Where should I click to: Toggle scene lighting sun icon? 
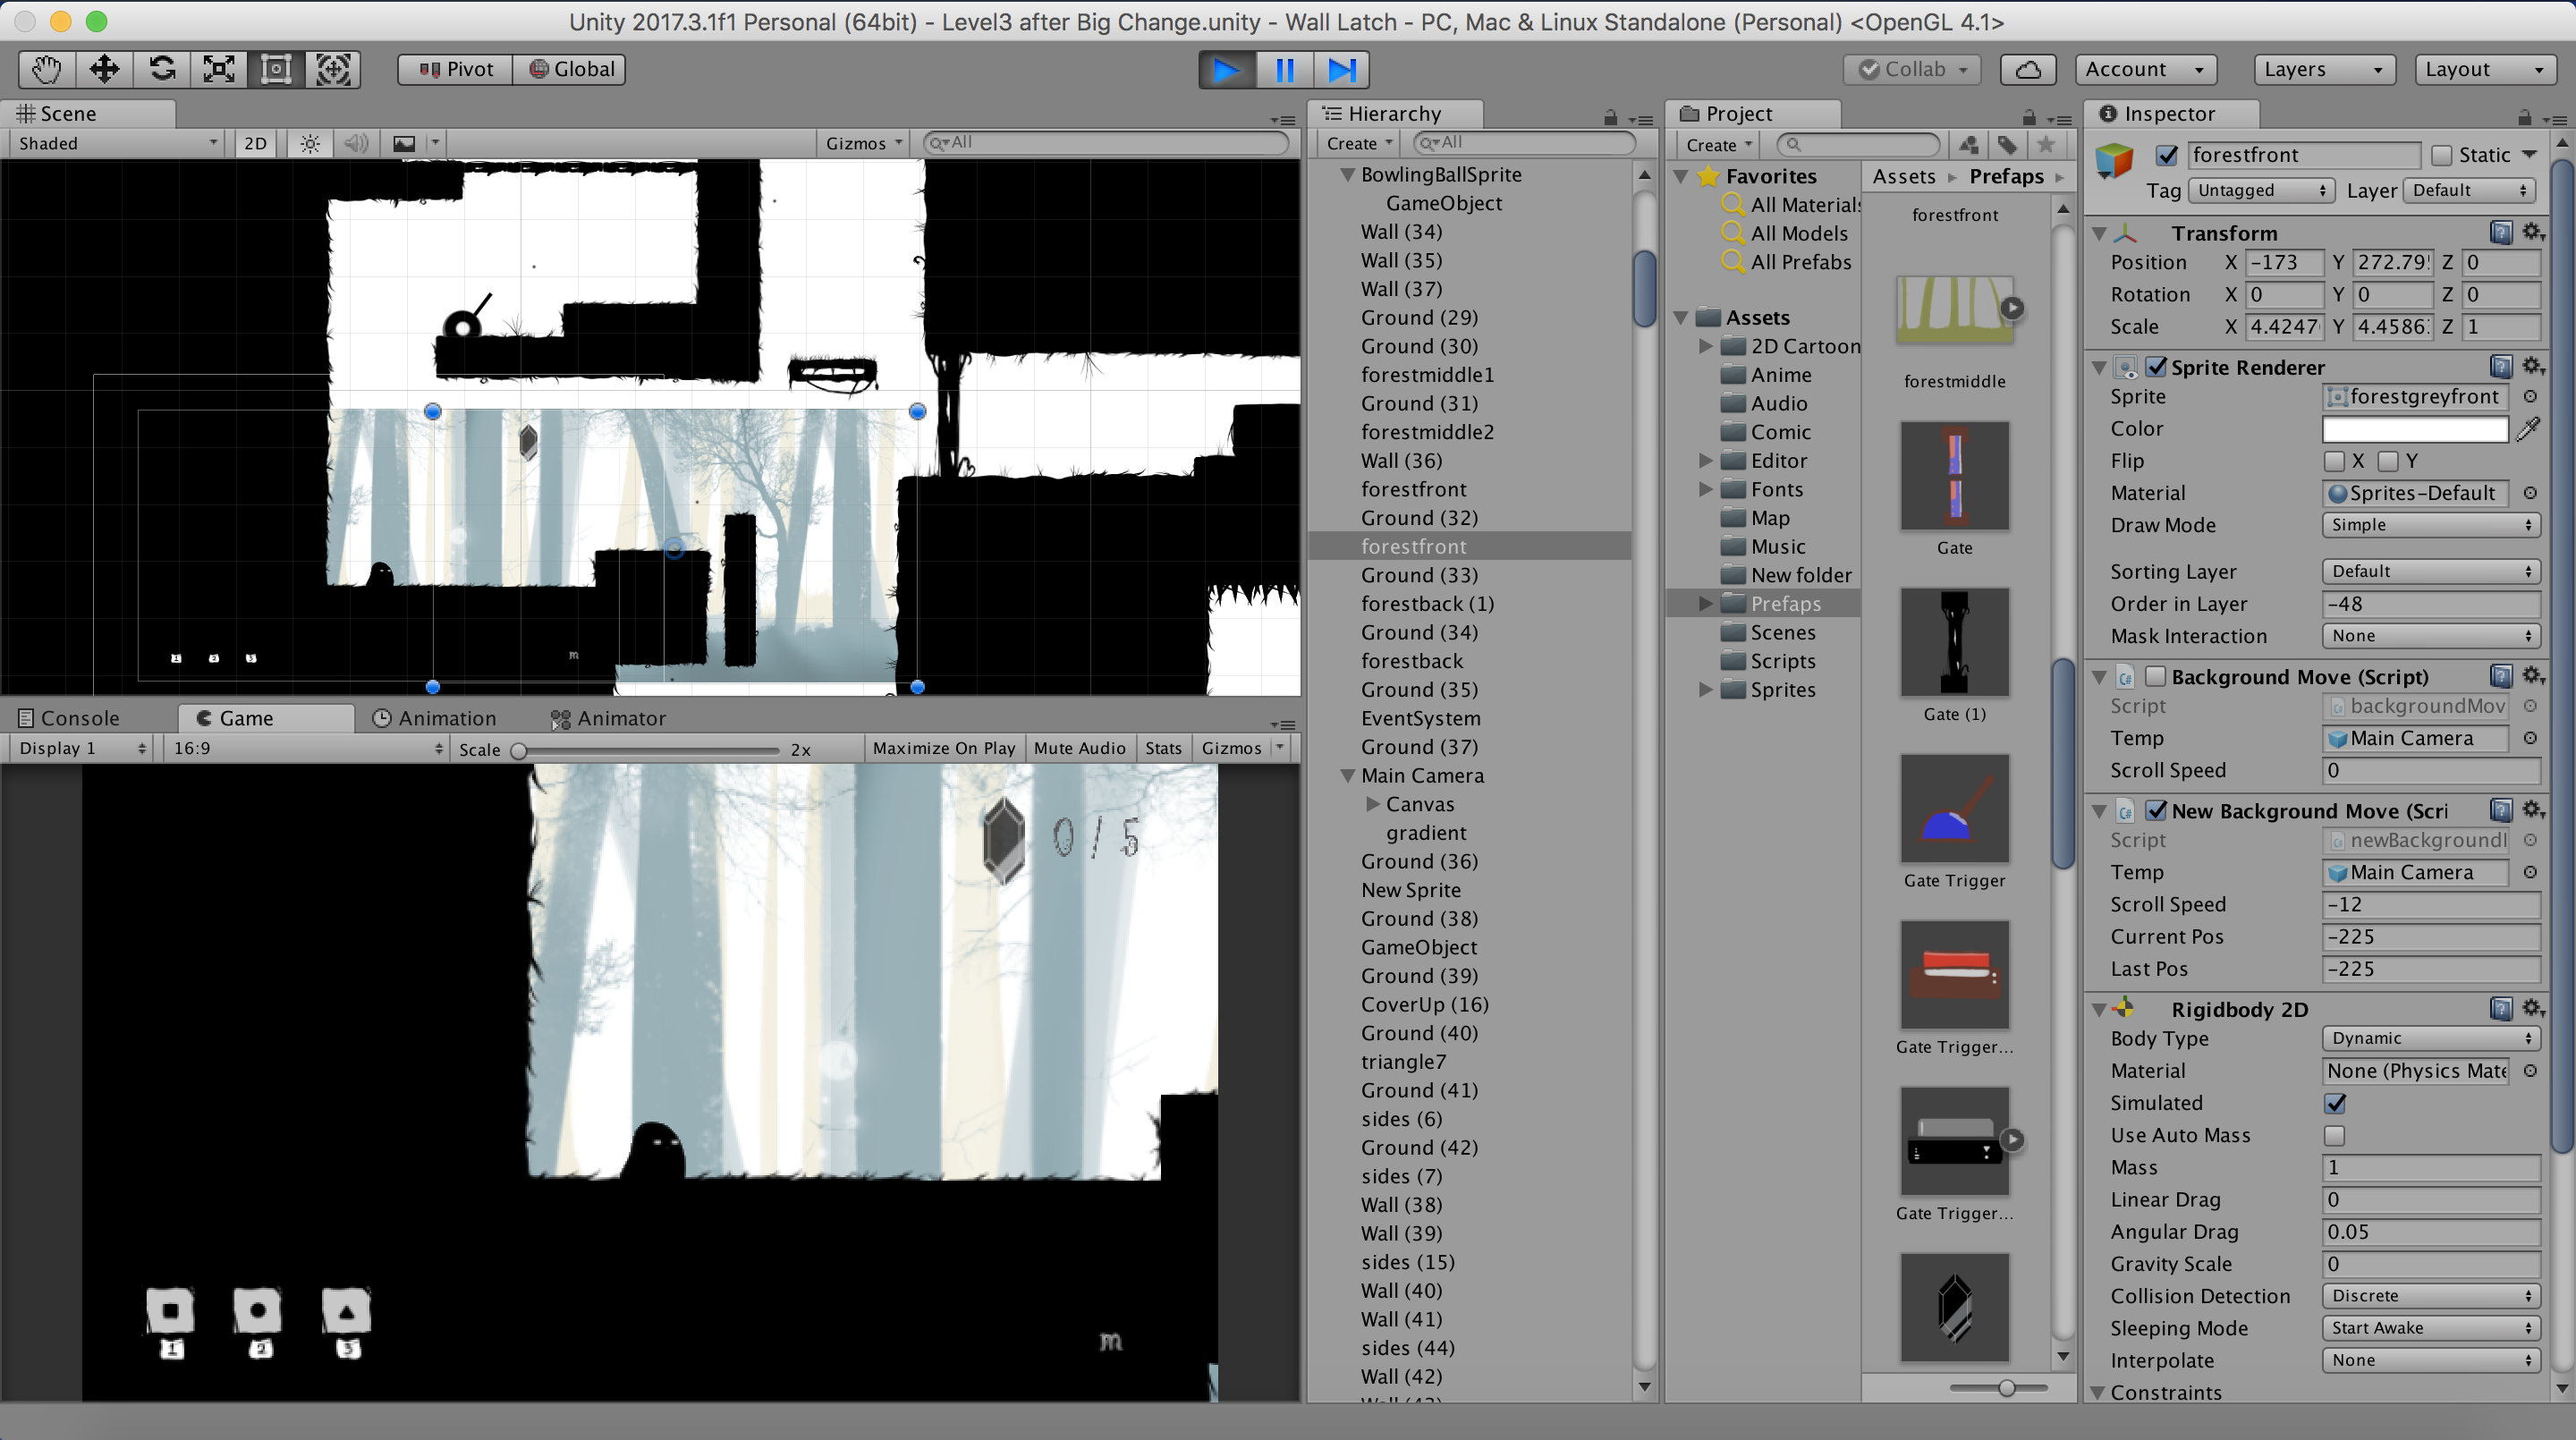(x=310, y=143)
